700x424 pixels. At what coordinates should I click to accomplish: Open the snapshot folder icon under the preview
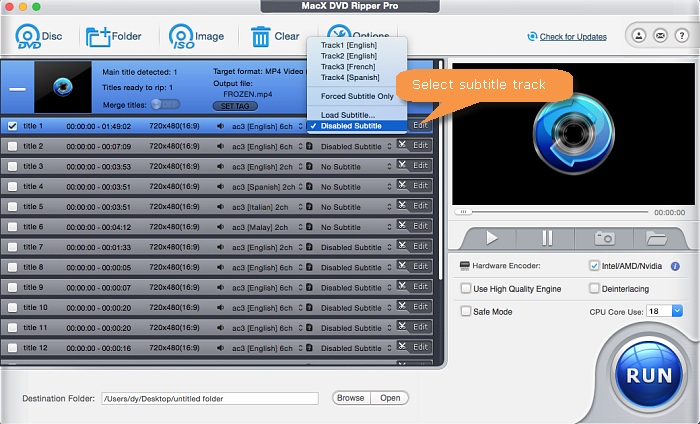click(x=656, y=238)
